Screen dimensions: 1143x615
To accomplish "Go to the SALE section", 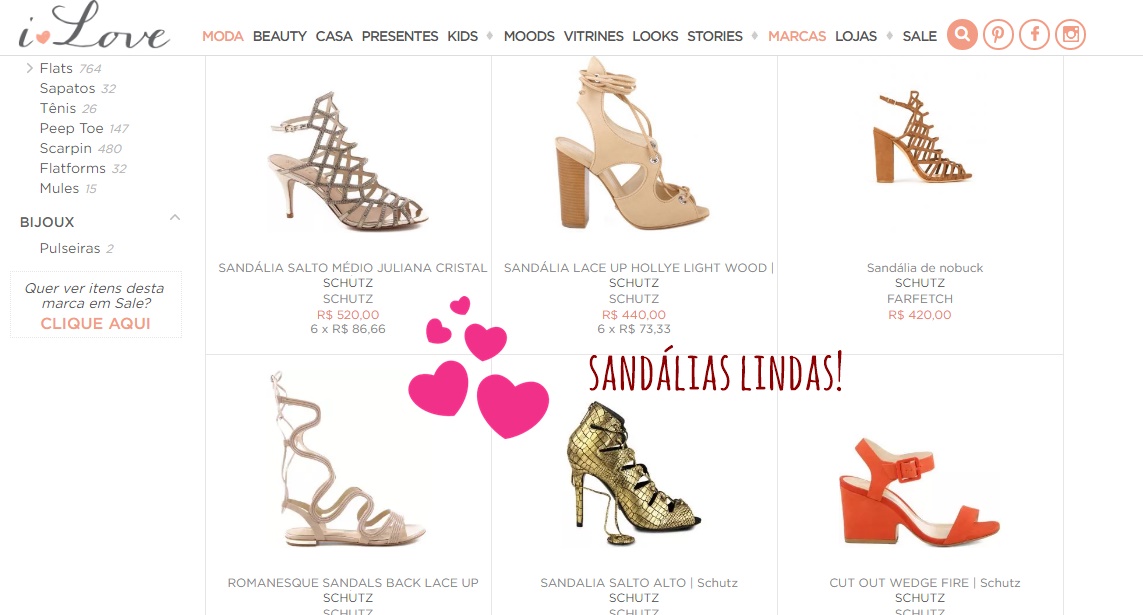I will pos(919,36).
